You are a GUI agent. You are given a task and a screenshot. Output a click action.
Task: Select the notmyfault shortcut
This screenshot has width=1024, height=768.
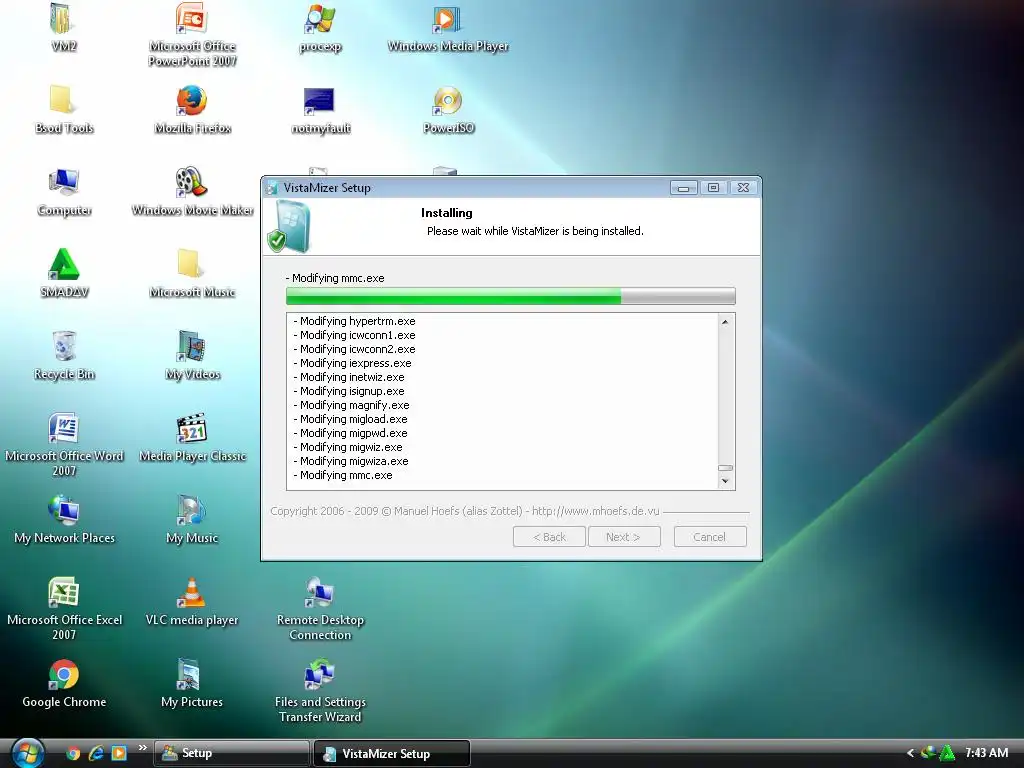pyautogui.click(x=320, y=109)
